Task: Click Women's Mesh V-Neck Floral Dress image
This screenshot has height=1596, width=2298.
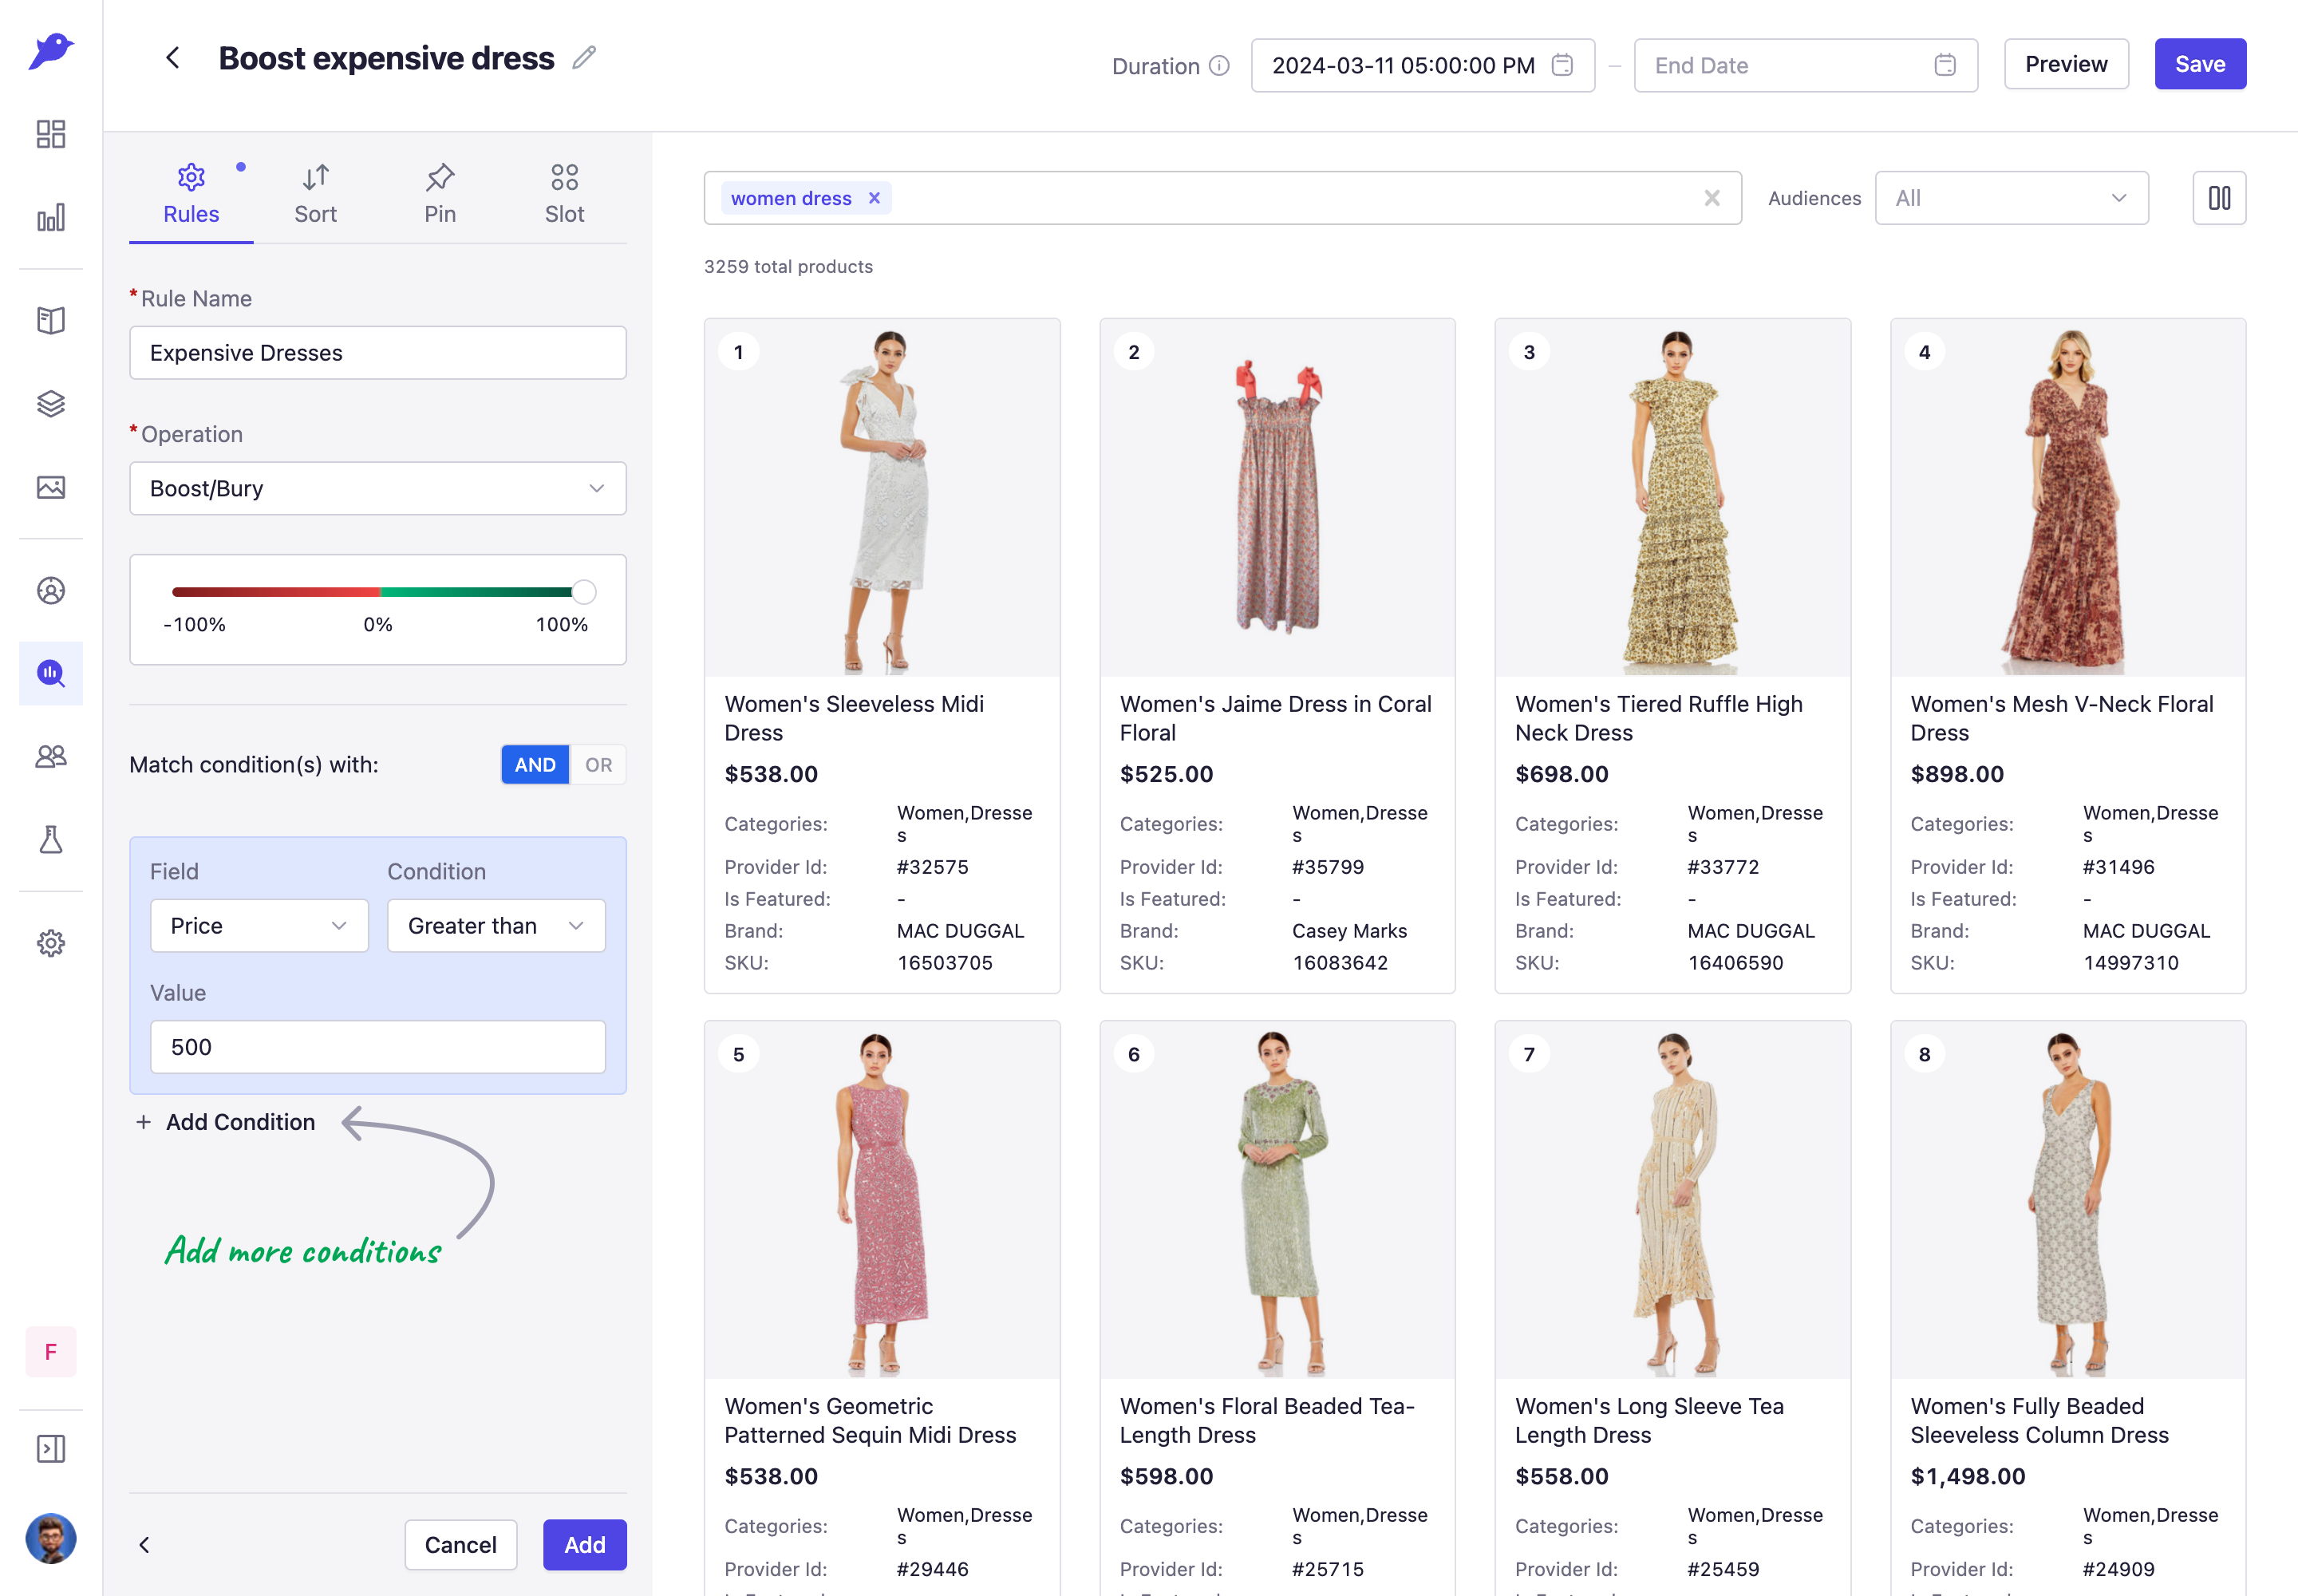Action: [x=2068, y=498]
